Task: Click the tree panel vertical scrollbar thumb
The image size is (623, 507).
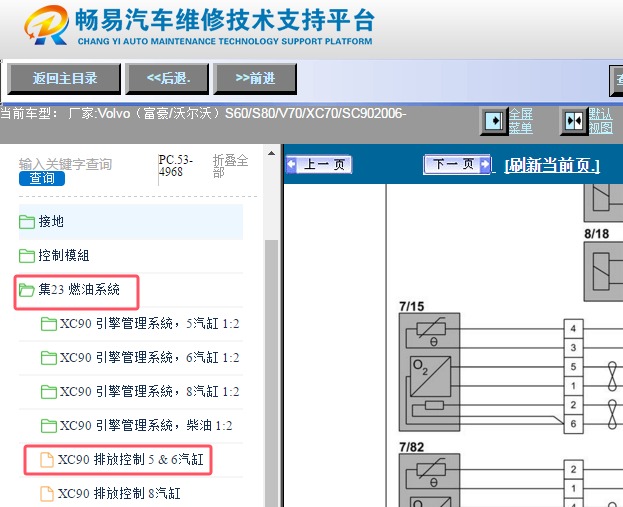Action: point(271,373)
